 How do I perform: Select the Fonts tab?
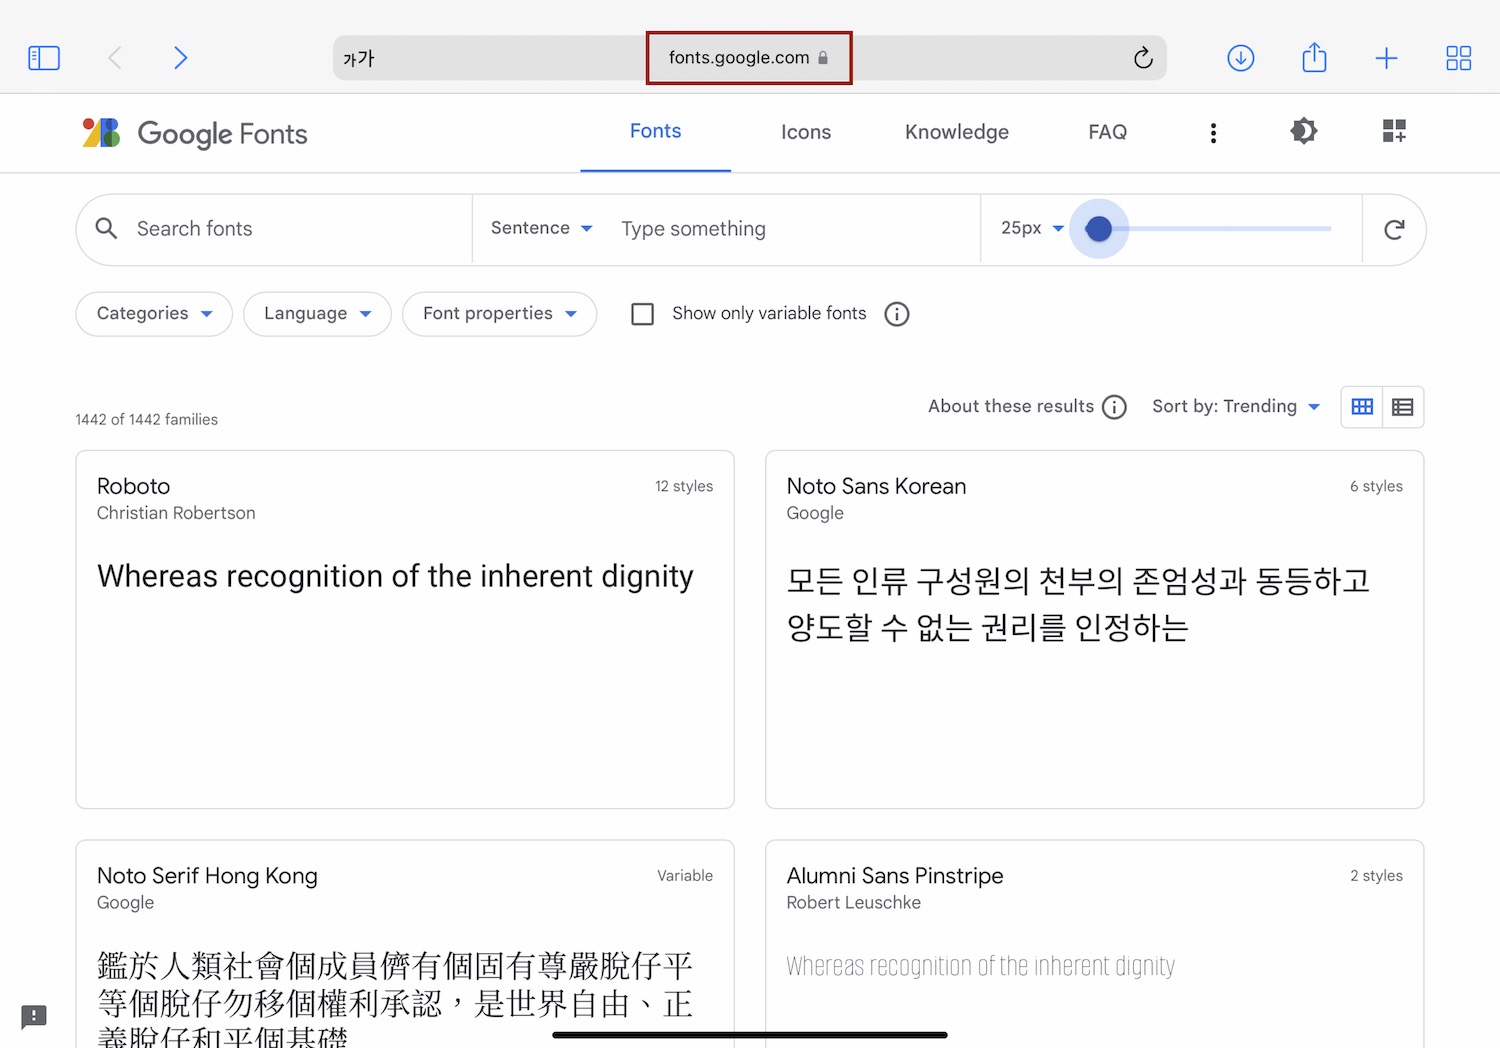click(655, 131)
